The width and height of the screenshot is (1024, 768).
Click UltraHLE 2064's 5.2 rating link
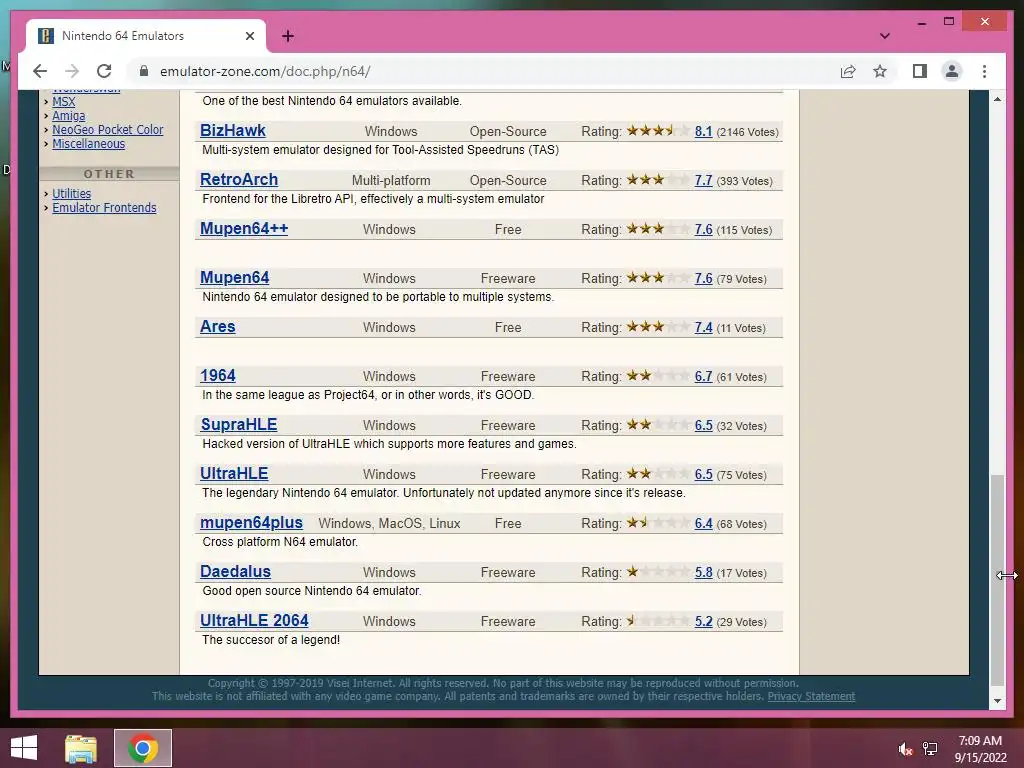(x=703, y=622)
